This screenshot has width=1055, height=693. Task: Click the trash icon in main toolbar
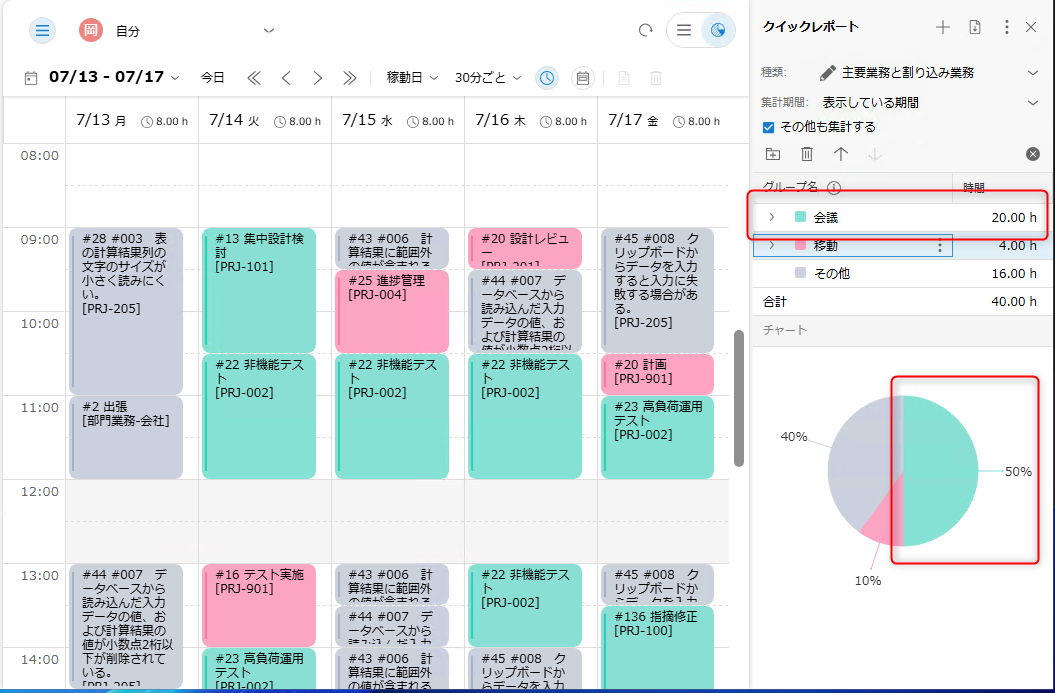coord(656,78)
